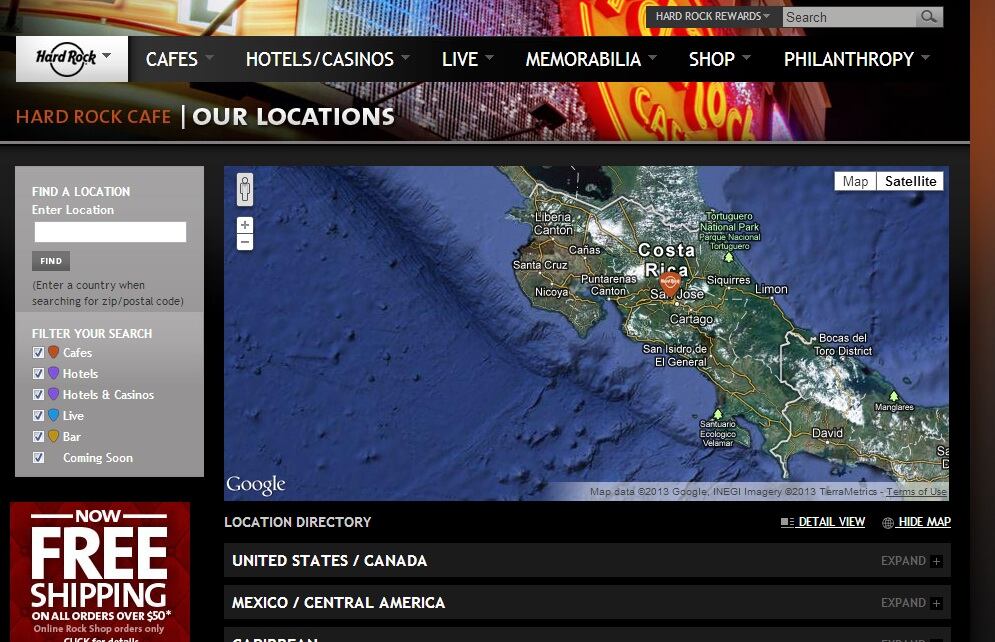Open the Hotels/Casinos menu
The image size is (995, 642).
click(x=327, y=60)
